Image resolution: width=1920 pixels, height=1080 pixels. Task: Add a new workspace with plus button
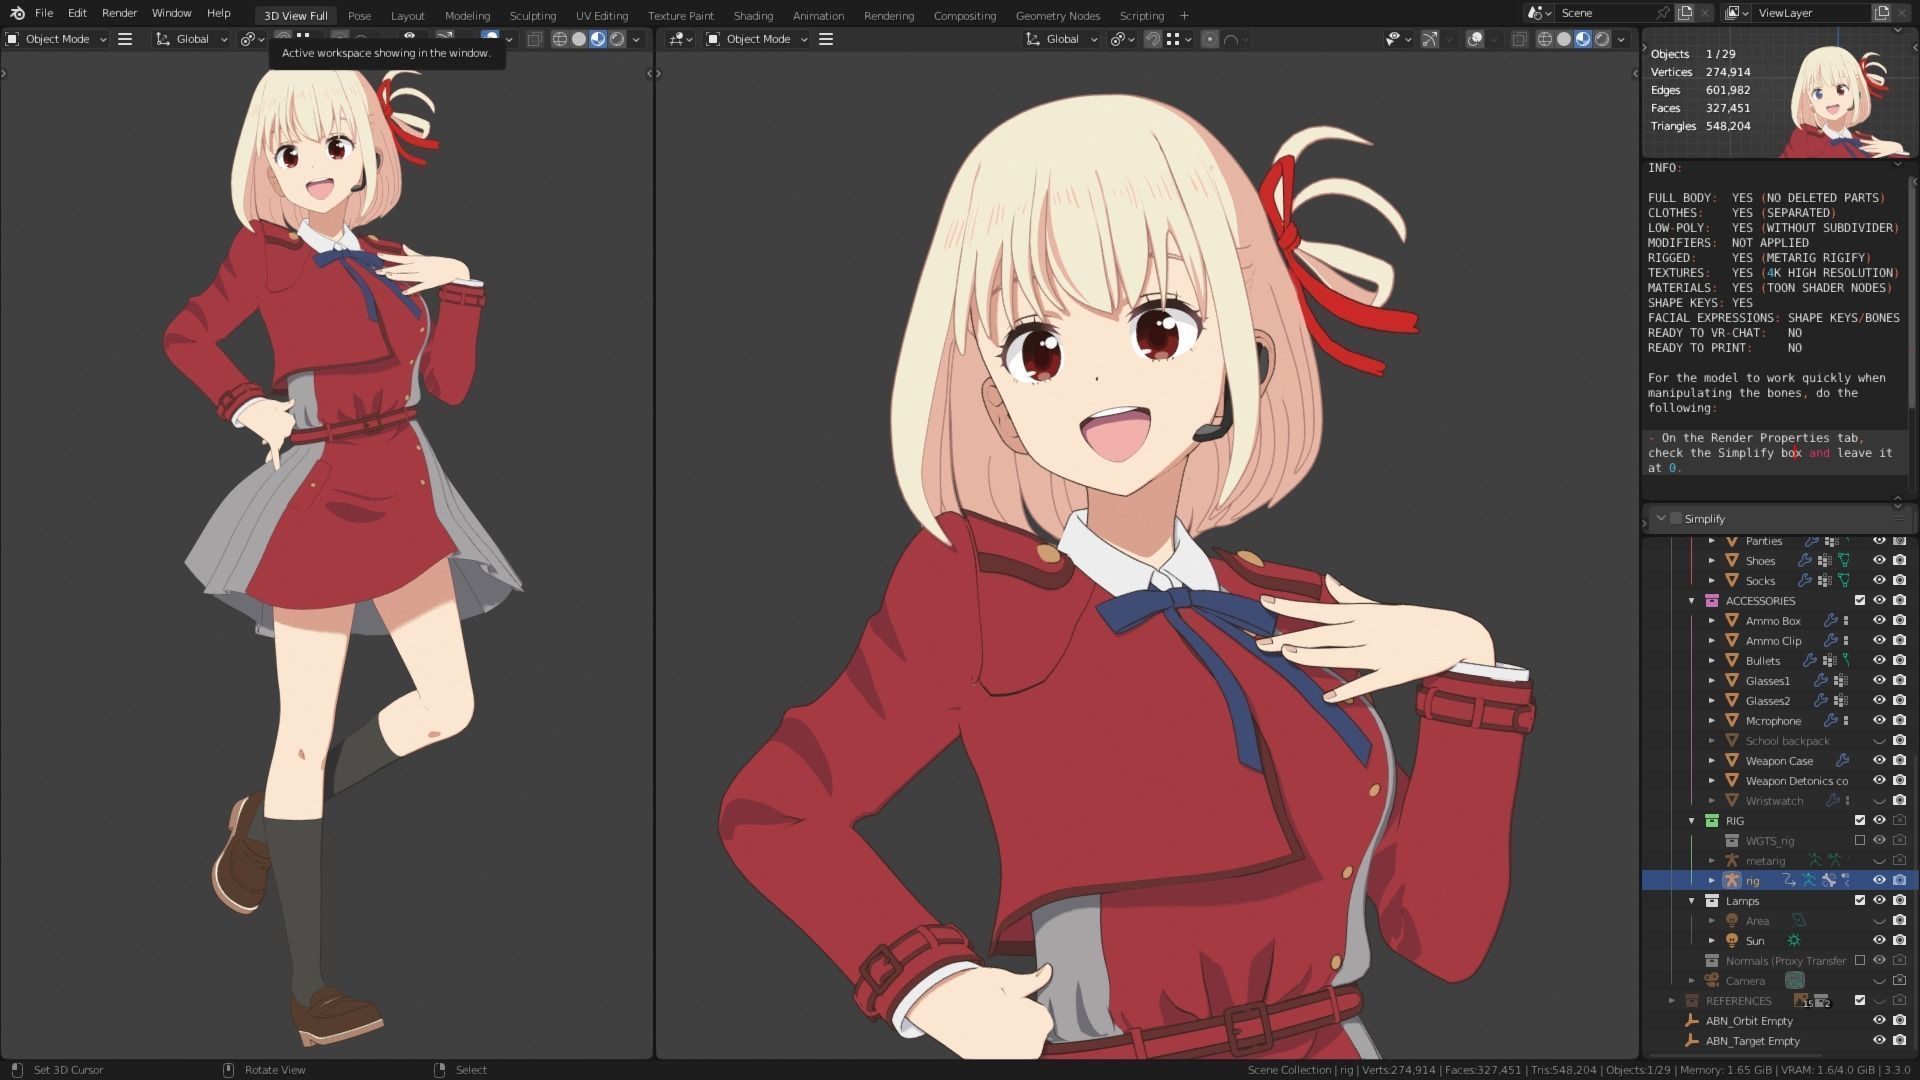[1184, 15]
